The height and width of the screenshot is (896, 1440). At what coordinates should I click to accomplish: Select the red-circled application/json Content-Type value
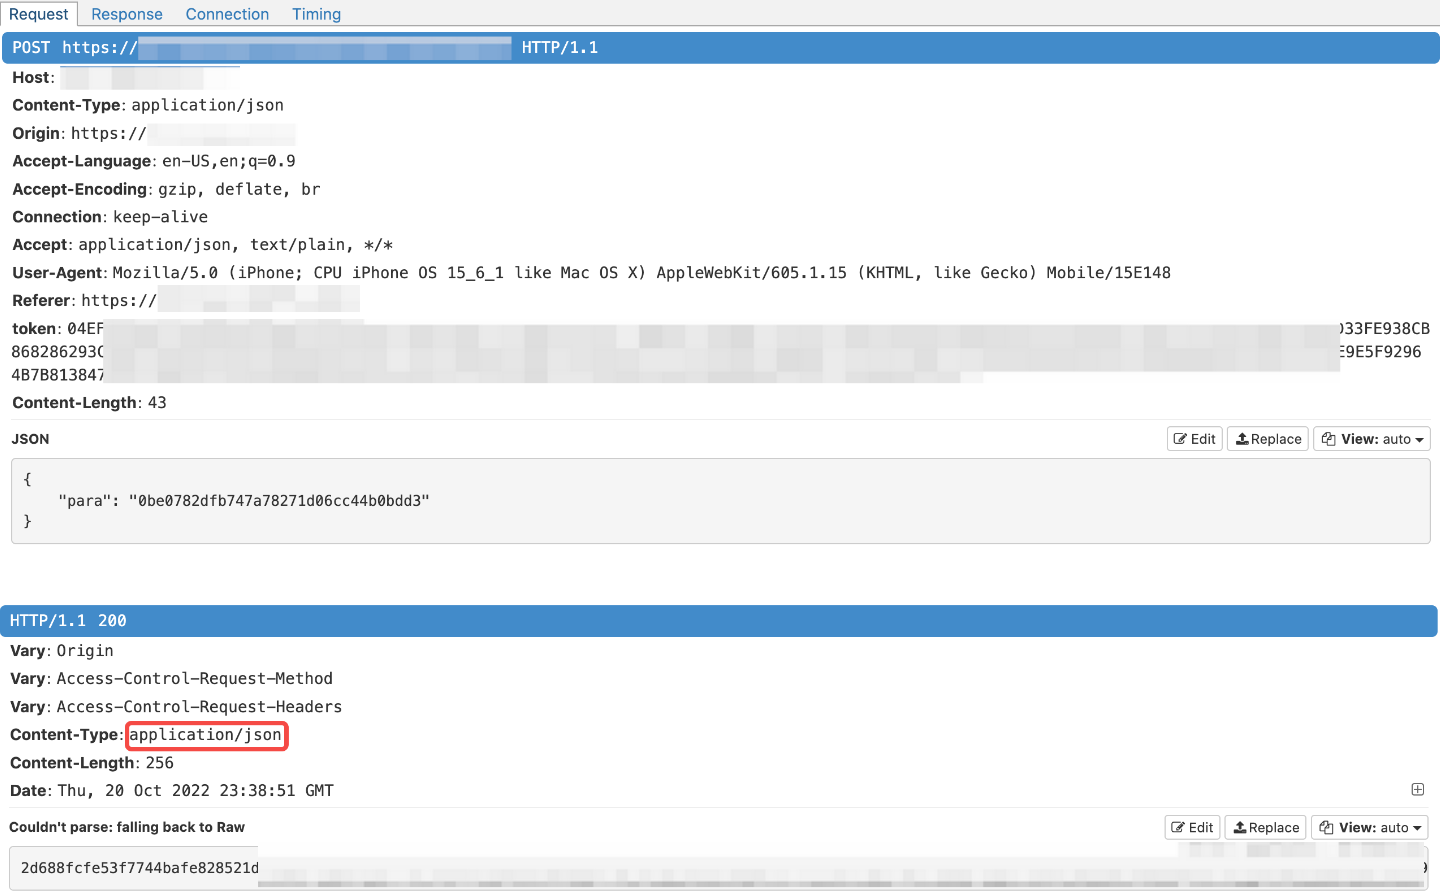coord(206,735)
